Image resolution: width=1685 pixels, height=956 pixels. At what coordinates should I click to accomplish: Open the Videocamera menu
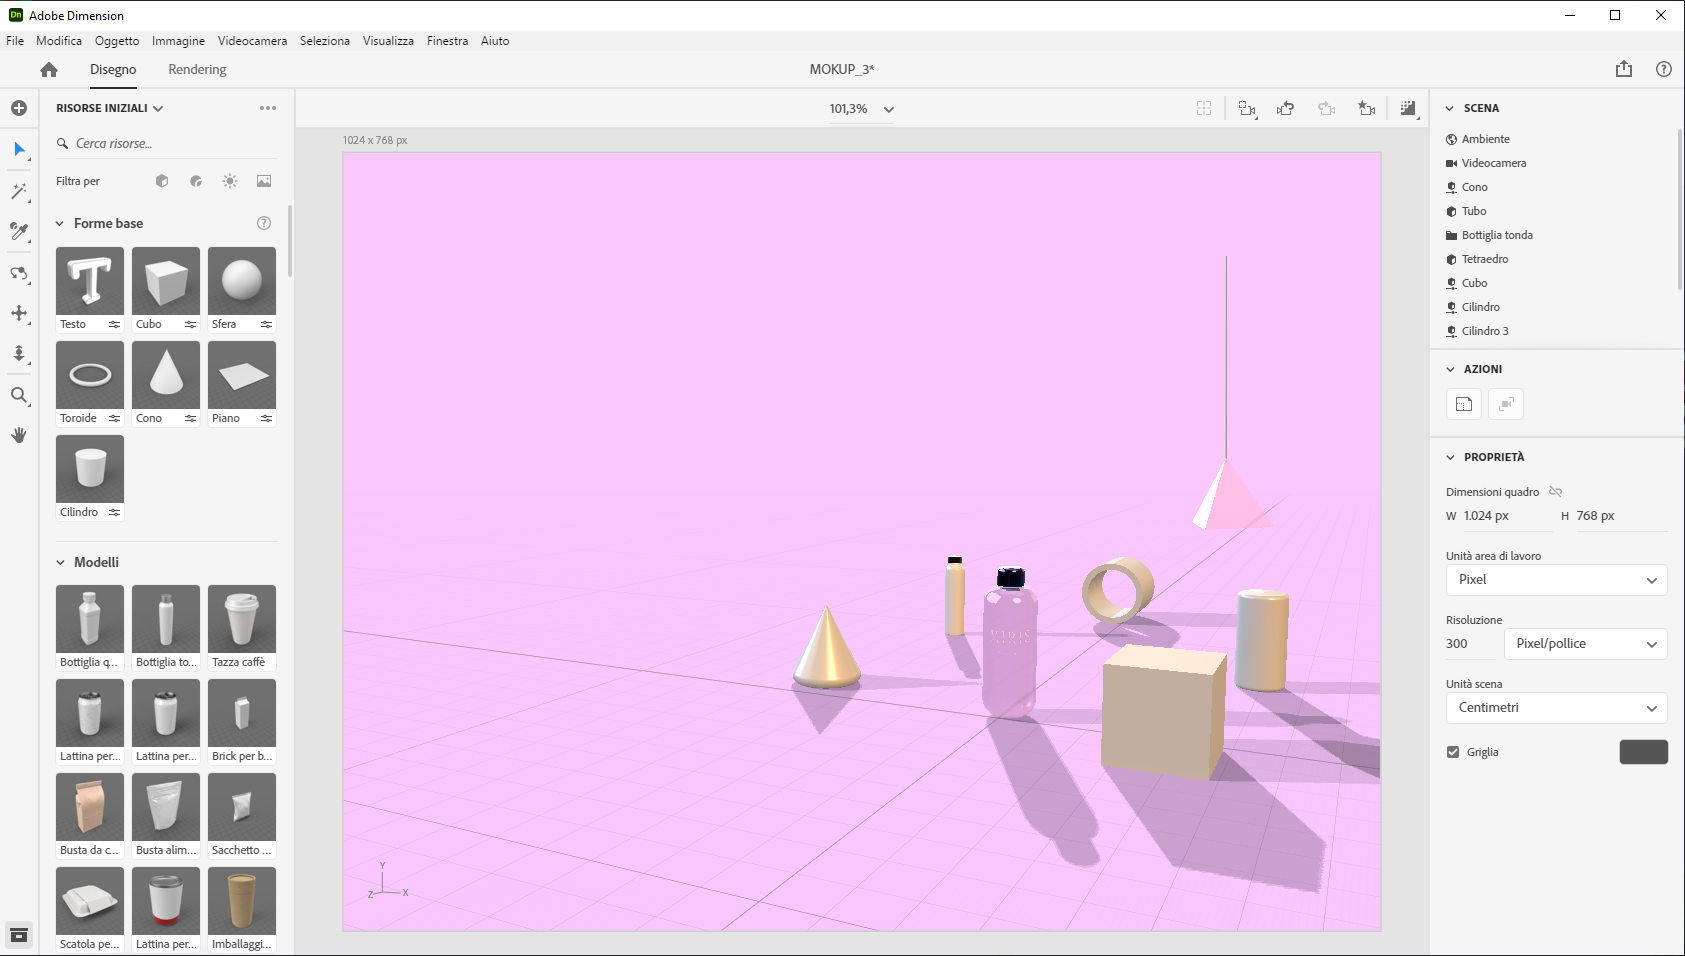pyautogui.click(x=252, y=41)
